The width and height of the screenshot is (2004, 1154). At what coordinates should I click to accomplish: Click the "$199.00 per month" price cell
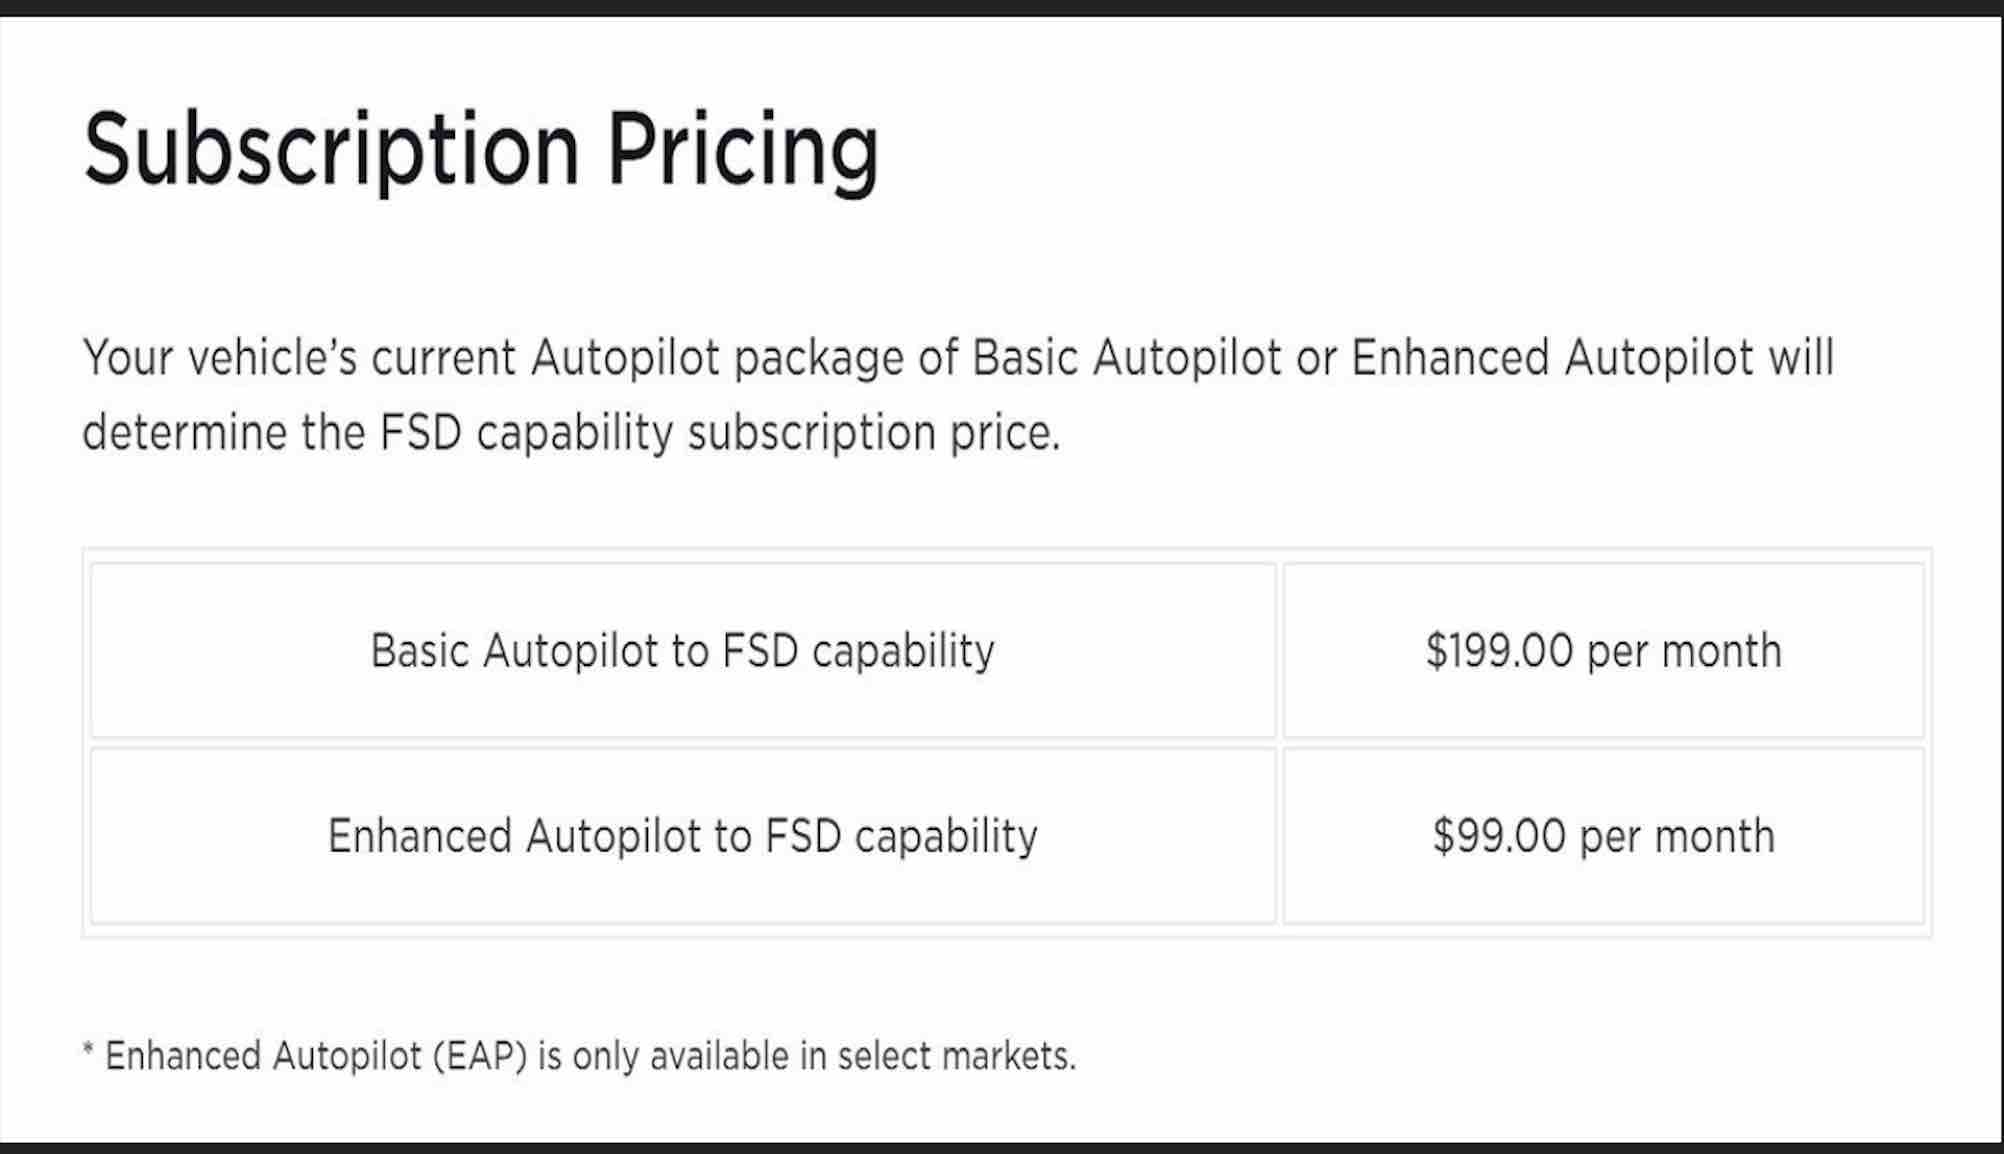1603,651
